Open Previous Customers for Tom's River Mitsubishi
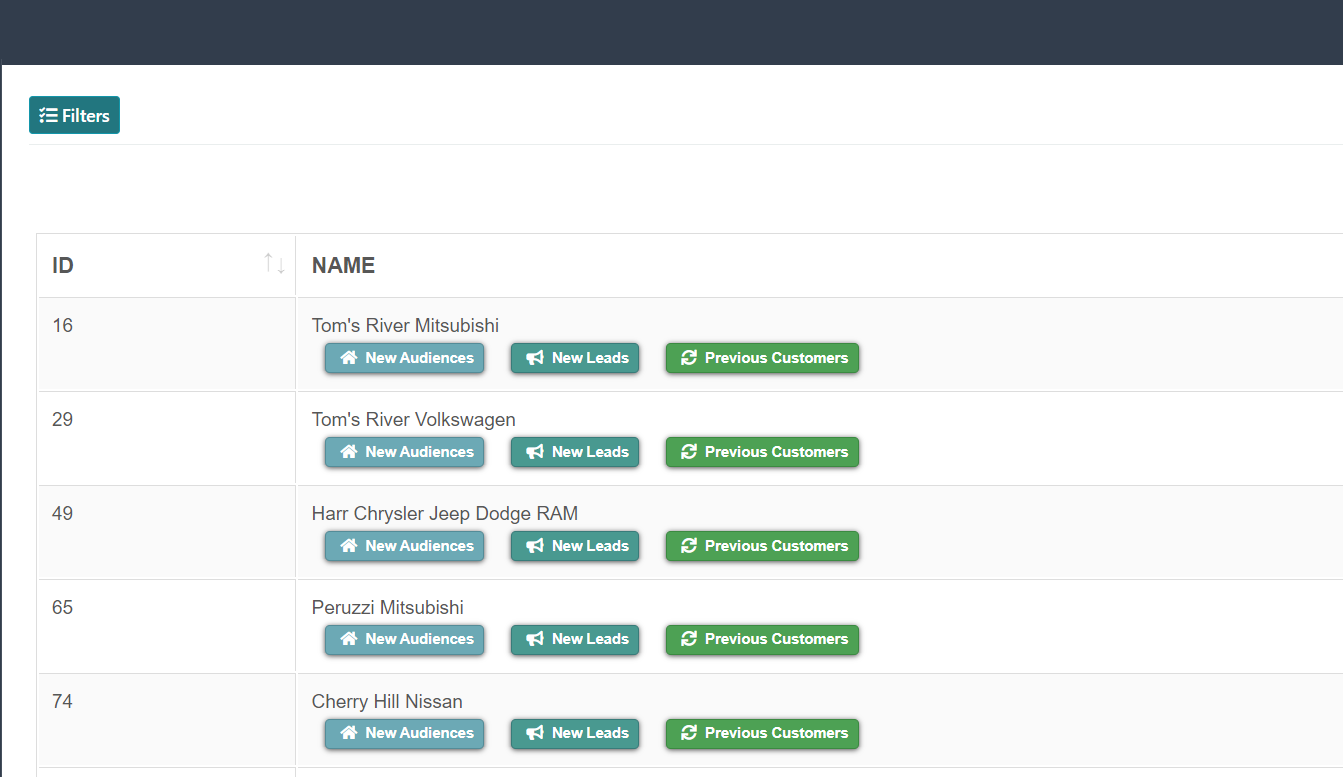The image size is (1343, 777). click(x=762, y=358)
